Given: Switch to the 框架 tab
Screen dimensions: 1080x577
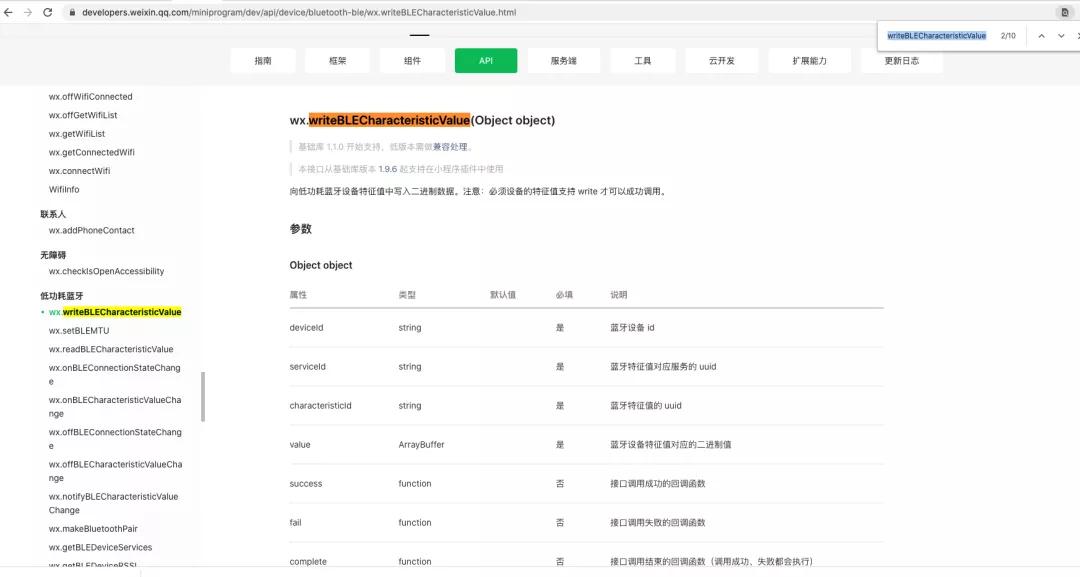Looking at the screenshot, I should coord(337,61).
